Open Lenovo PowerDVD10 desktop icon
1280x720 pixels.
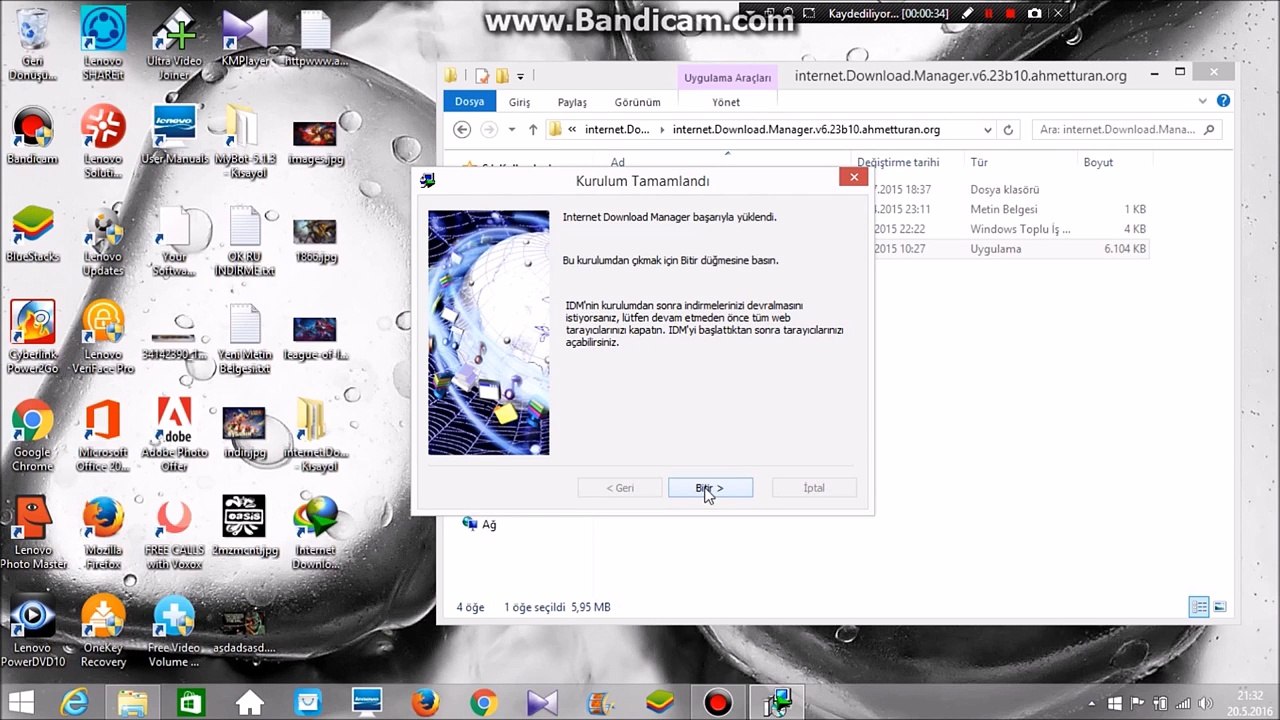pyautogui.click(x=32, y=632)
